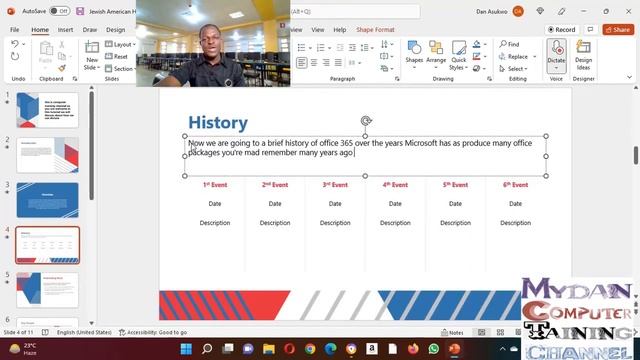640x360 pixels.
Task: Open the Layout dropdown
Action: pyautogui.click(x=120, y=44)
